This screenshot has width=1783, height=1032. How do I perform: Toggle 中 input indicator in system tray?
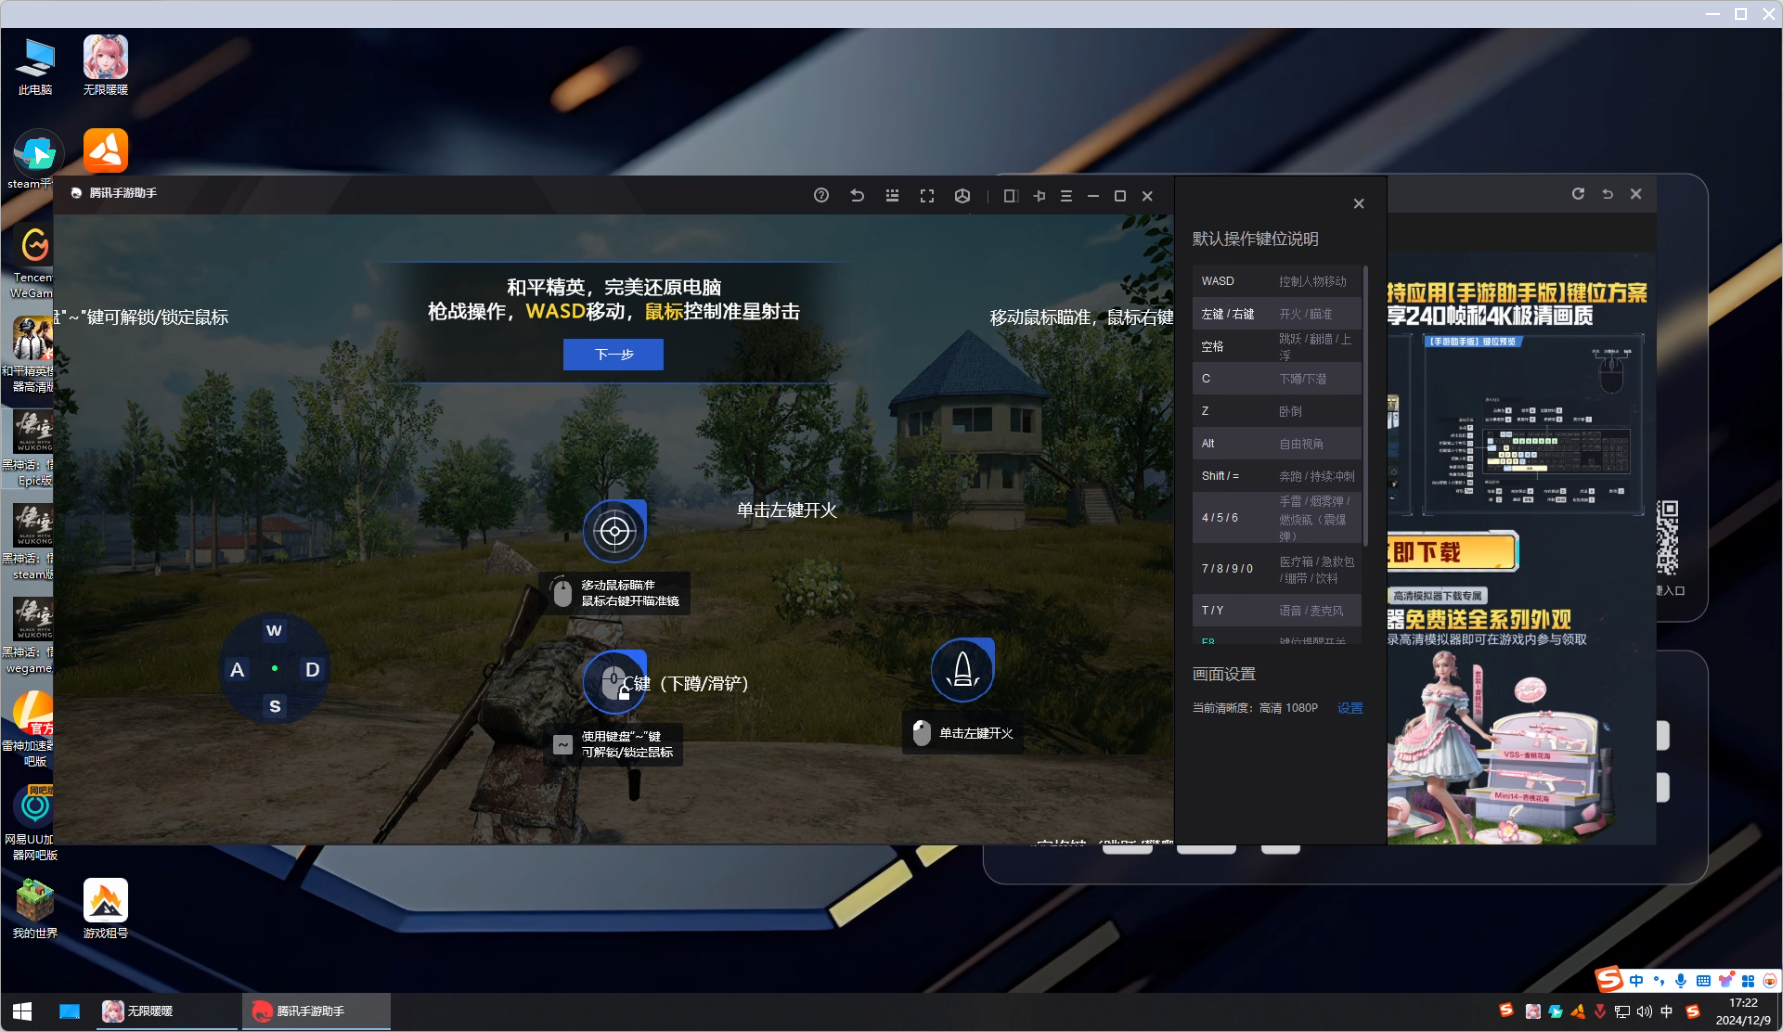pos(1666,1012)
